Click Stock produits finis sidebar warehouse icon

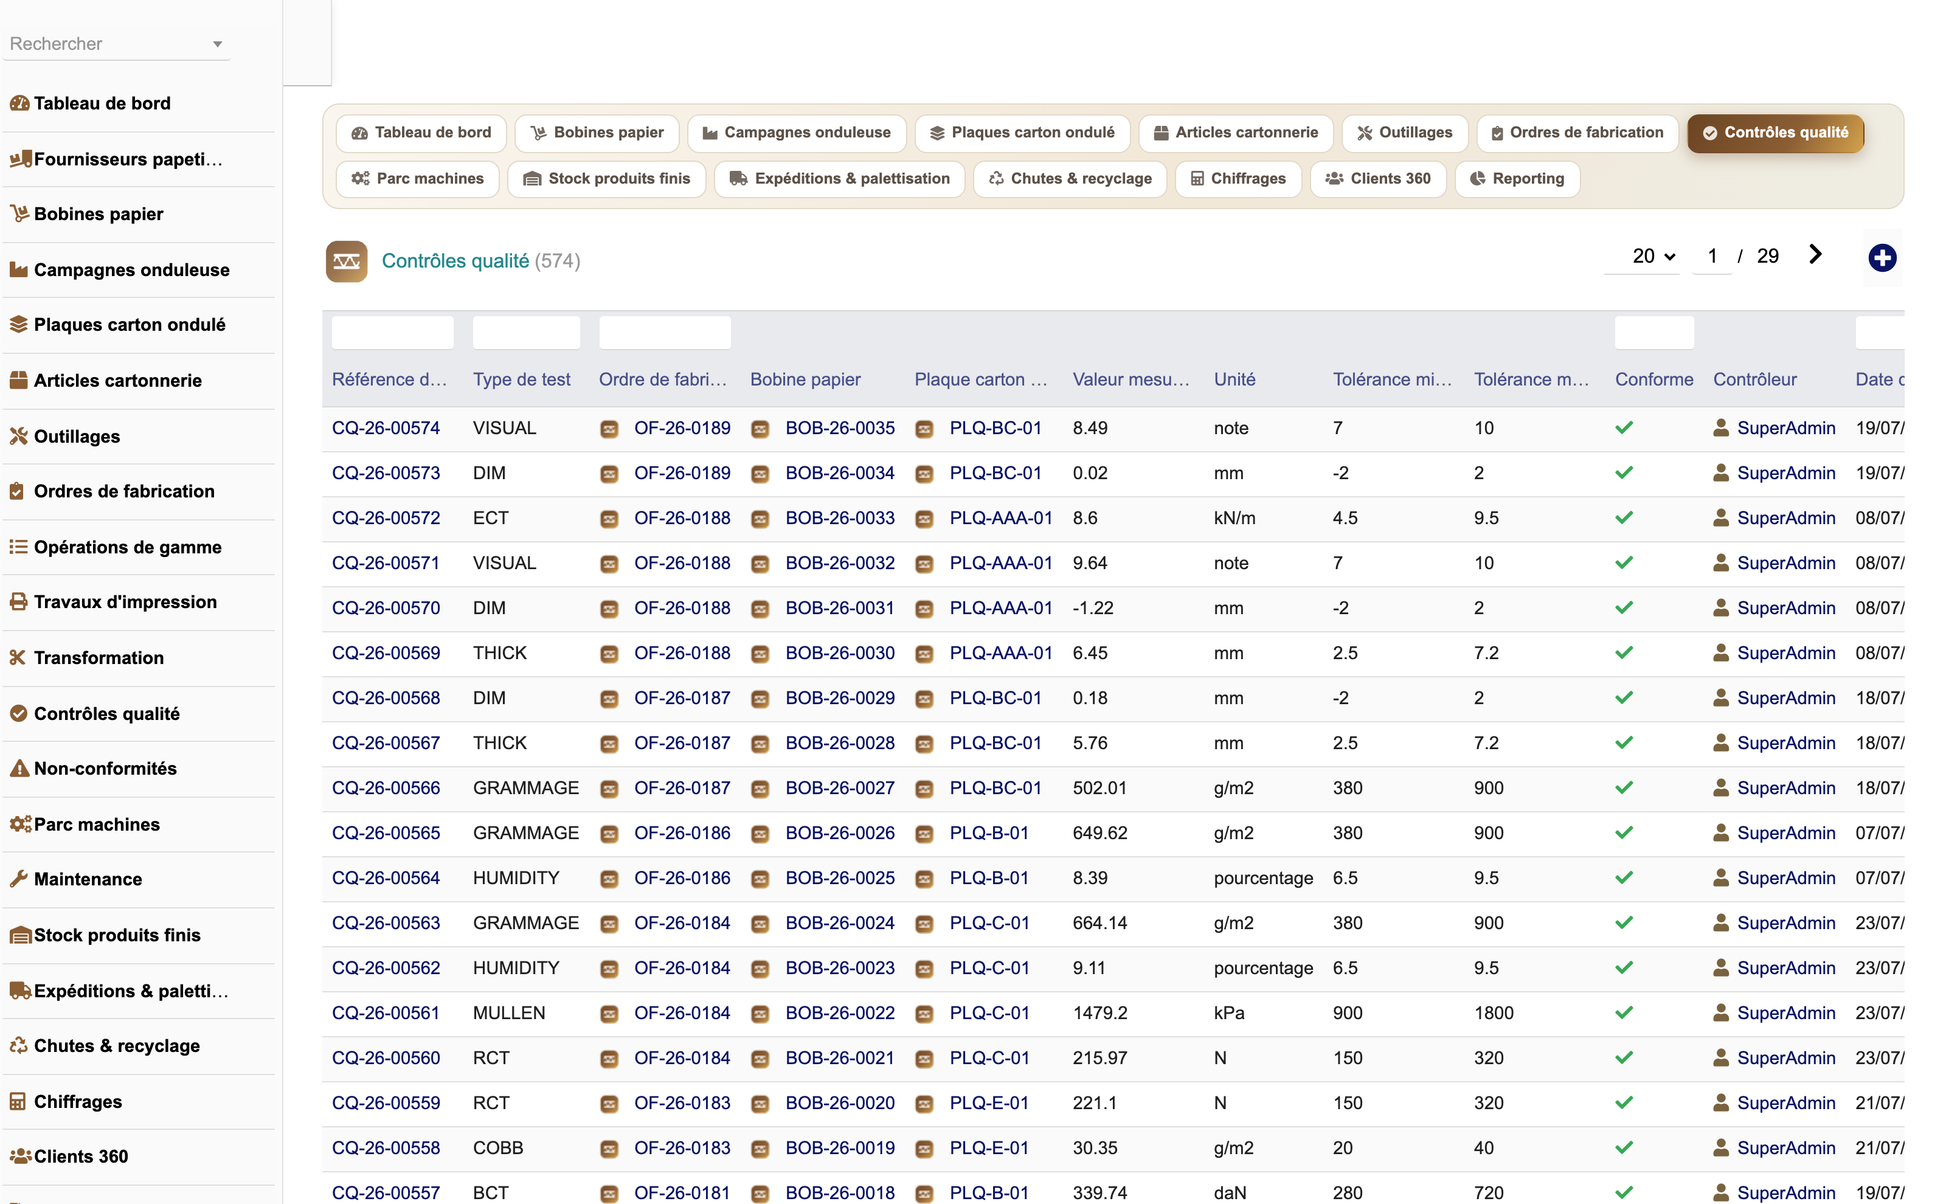pos(20,935)
